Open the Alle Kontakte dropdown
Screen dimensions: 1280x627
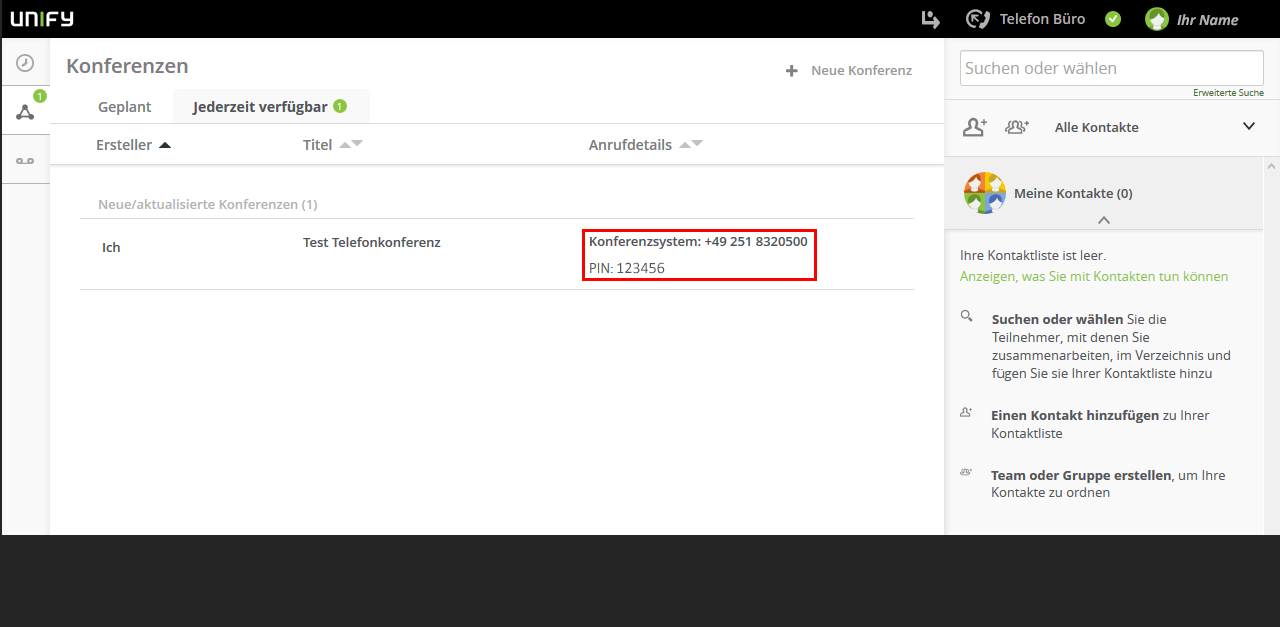[x=1248, y=126]
